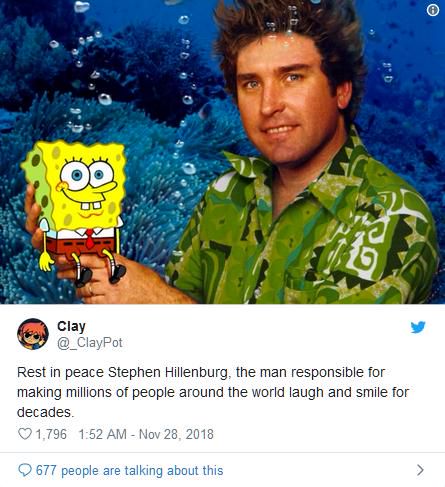
Task: Visit the @_ClayPot handle link
Action: [x=90, y=343]
